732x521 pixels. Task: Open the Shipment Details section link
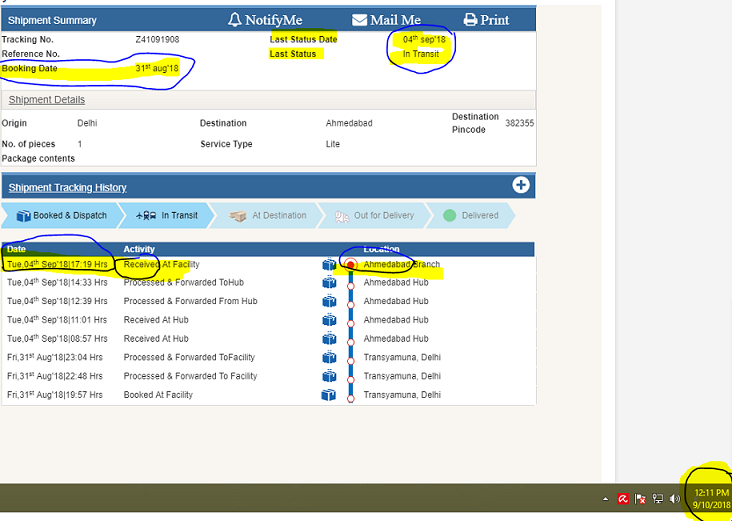click(x=47, y=100)
